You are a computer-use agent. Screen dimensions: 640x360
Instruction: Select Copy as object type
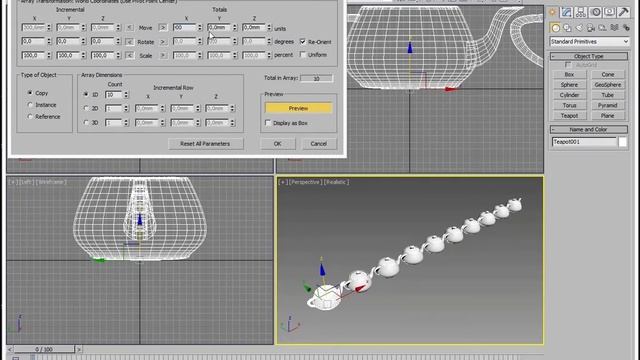tap(30, 93)
